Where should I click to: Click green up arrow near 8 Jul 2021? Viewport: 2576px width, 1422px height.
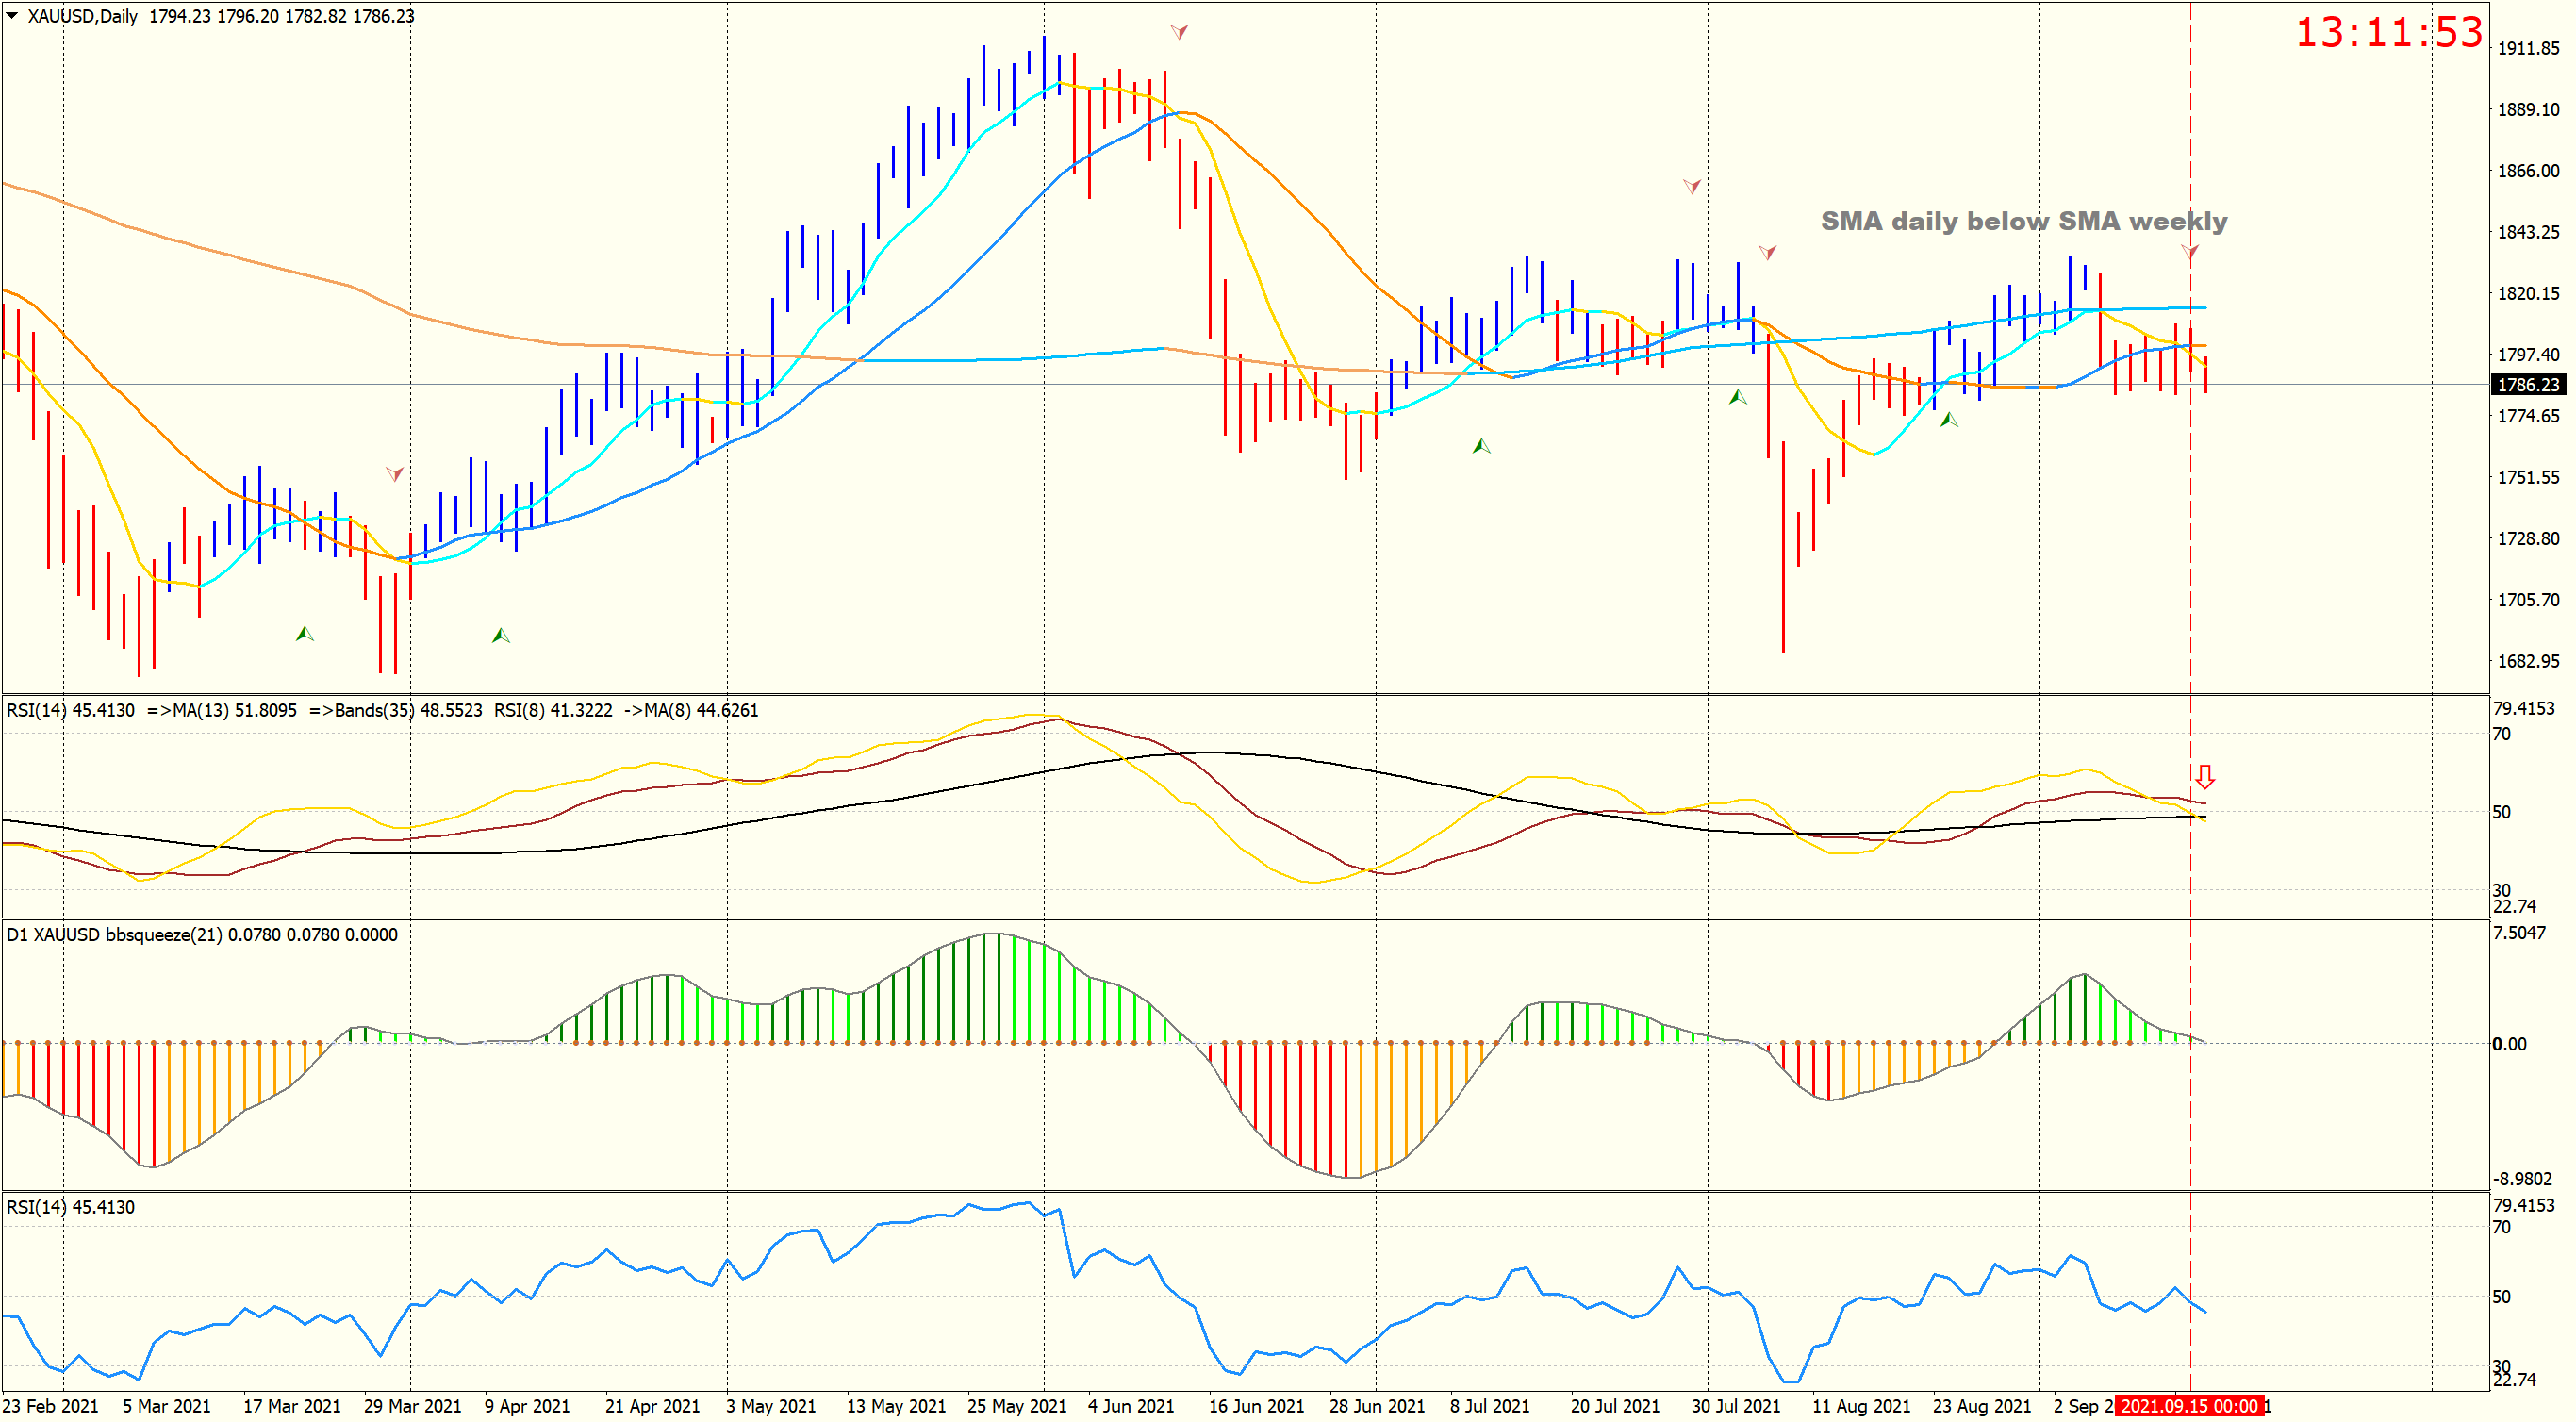click(1481, 446)
